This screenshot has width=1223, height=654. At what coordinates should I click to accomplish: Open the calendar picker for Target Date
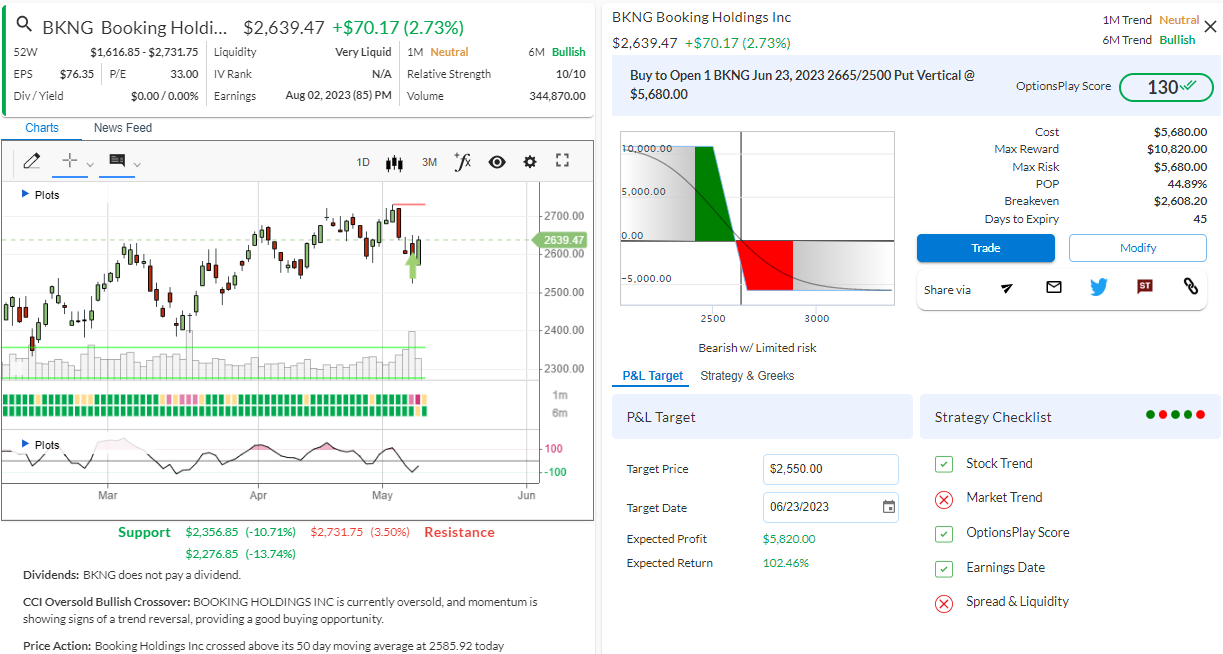point(889,507)
